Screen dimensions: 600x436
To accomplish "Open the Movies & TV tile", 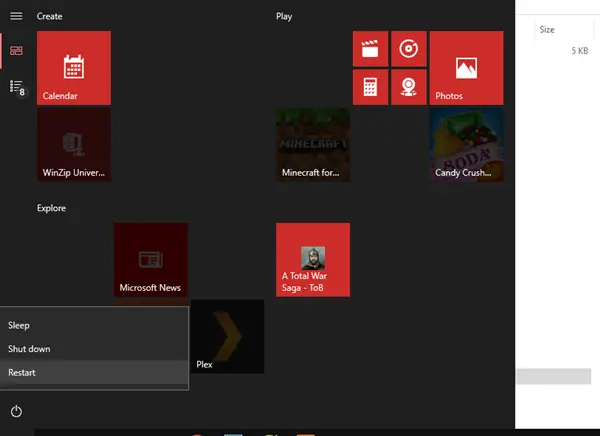I will 370,49.
